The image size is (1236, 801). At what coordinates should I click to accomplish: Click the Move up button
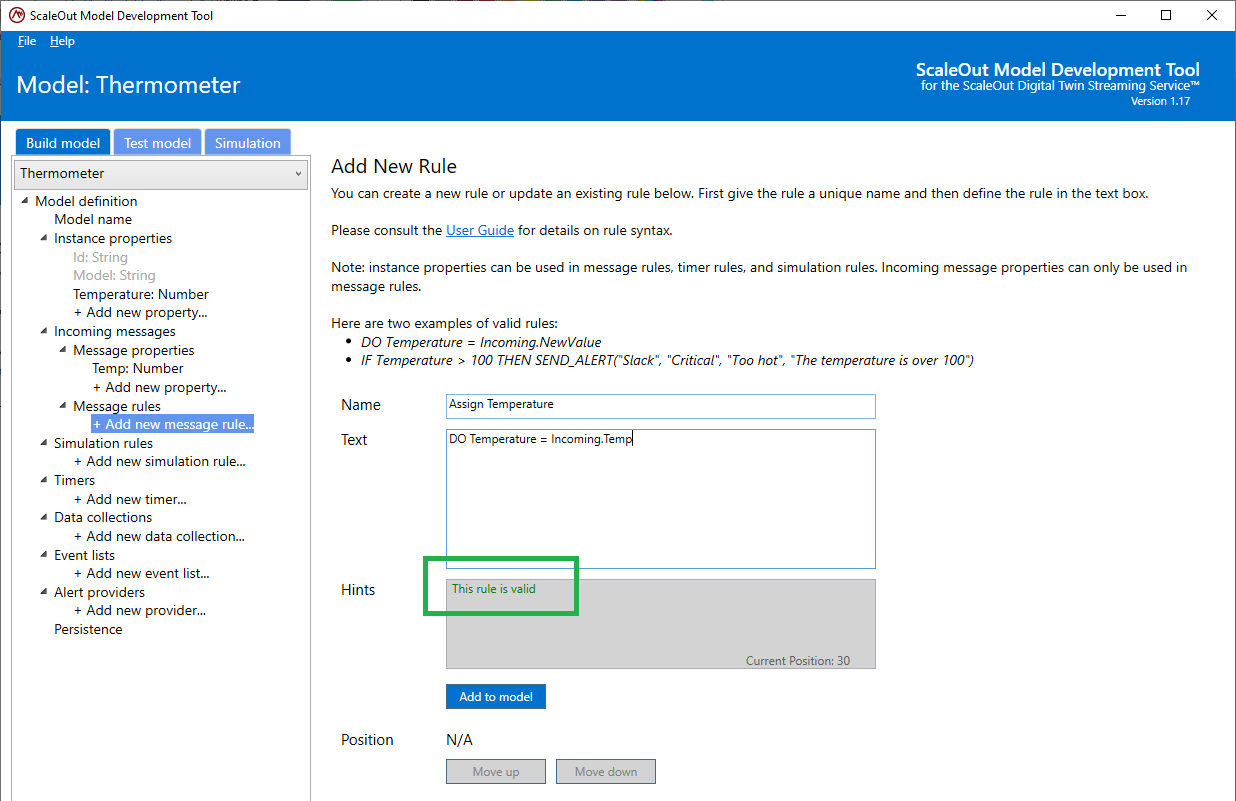pyautogui.click(x=496, y=771)
